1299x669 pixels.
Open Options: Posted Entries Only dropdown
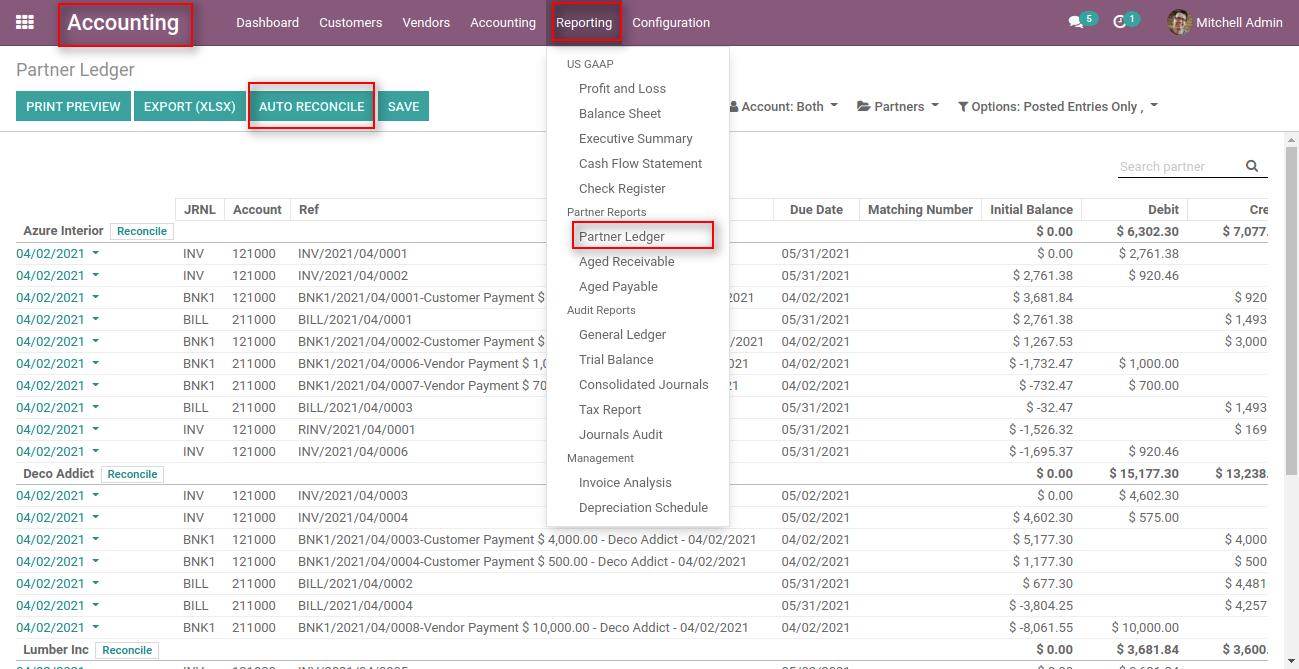1057,106
